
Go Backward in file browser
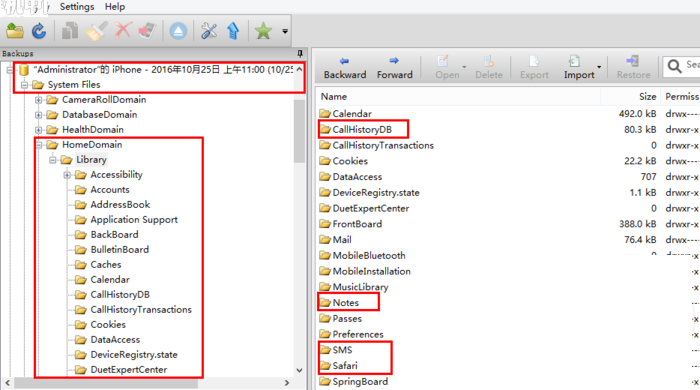click(345, 68)
